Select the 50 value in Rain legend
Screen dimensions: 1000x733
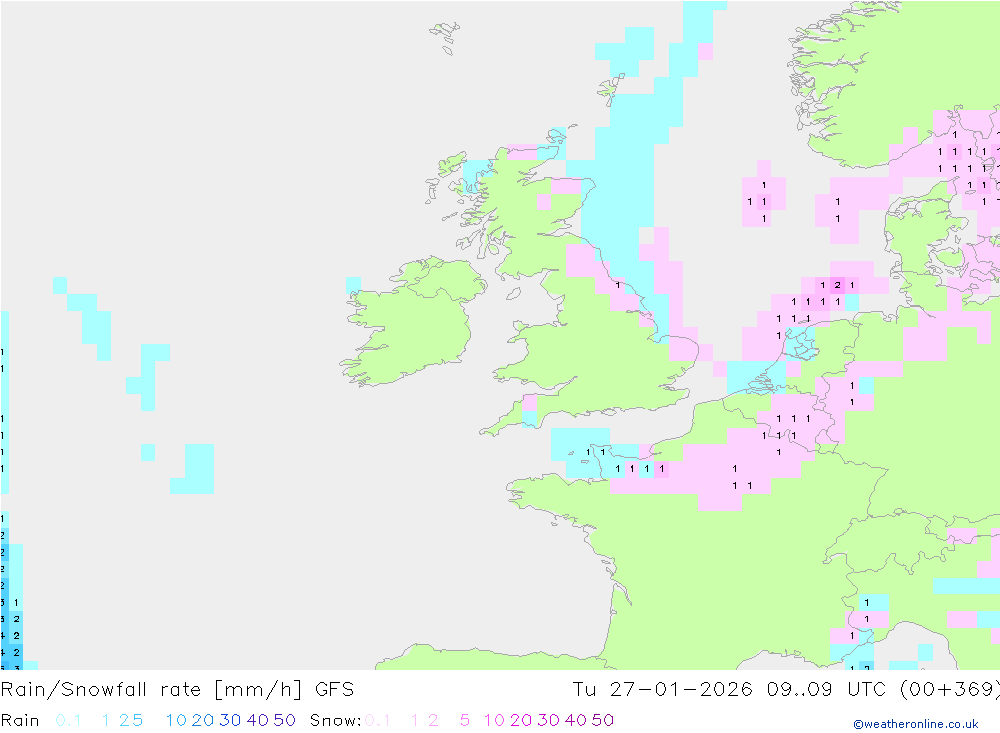coord(284,720)
